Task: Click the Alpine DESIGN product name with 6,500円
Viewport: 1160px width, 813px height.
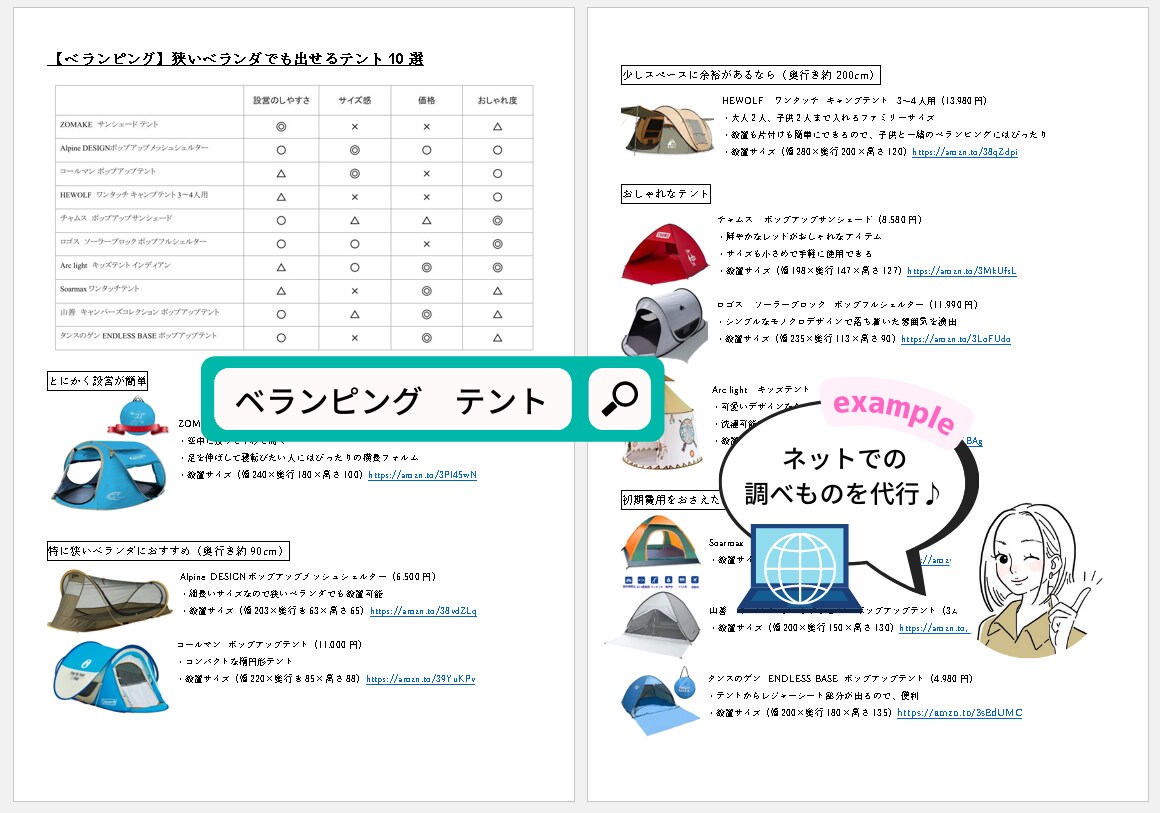Action: [308, 577]
